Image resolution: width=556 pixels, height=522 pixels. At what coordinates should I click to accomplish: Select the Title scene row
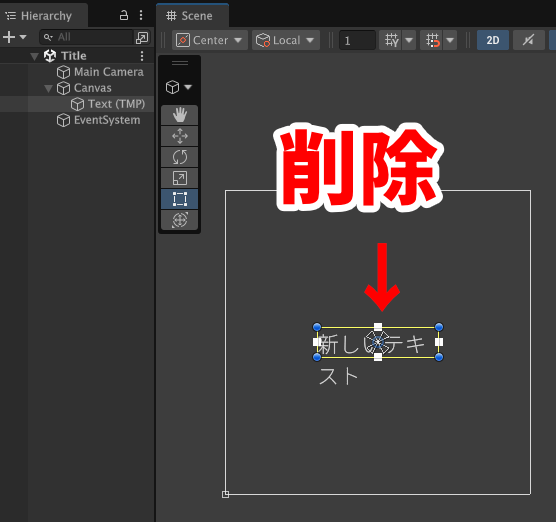77,56
